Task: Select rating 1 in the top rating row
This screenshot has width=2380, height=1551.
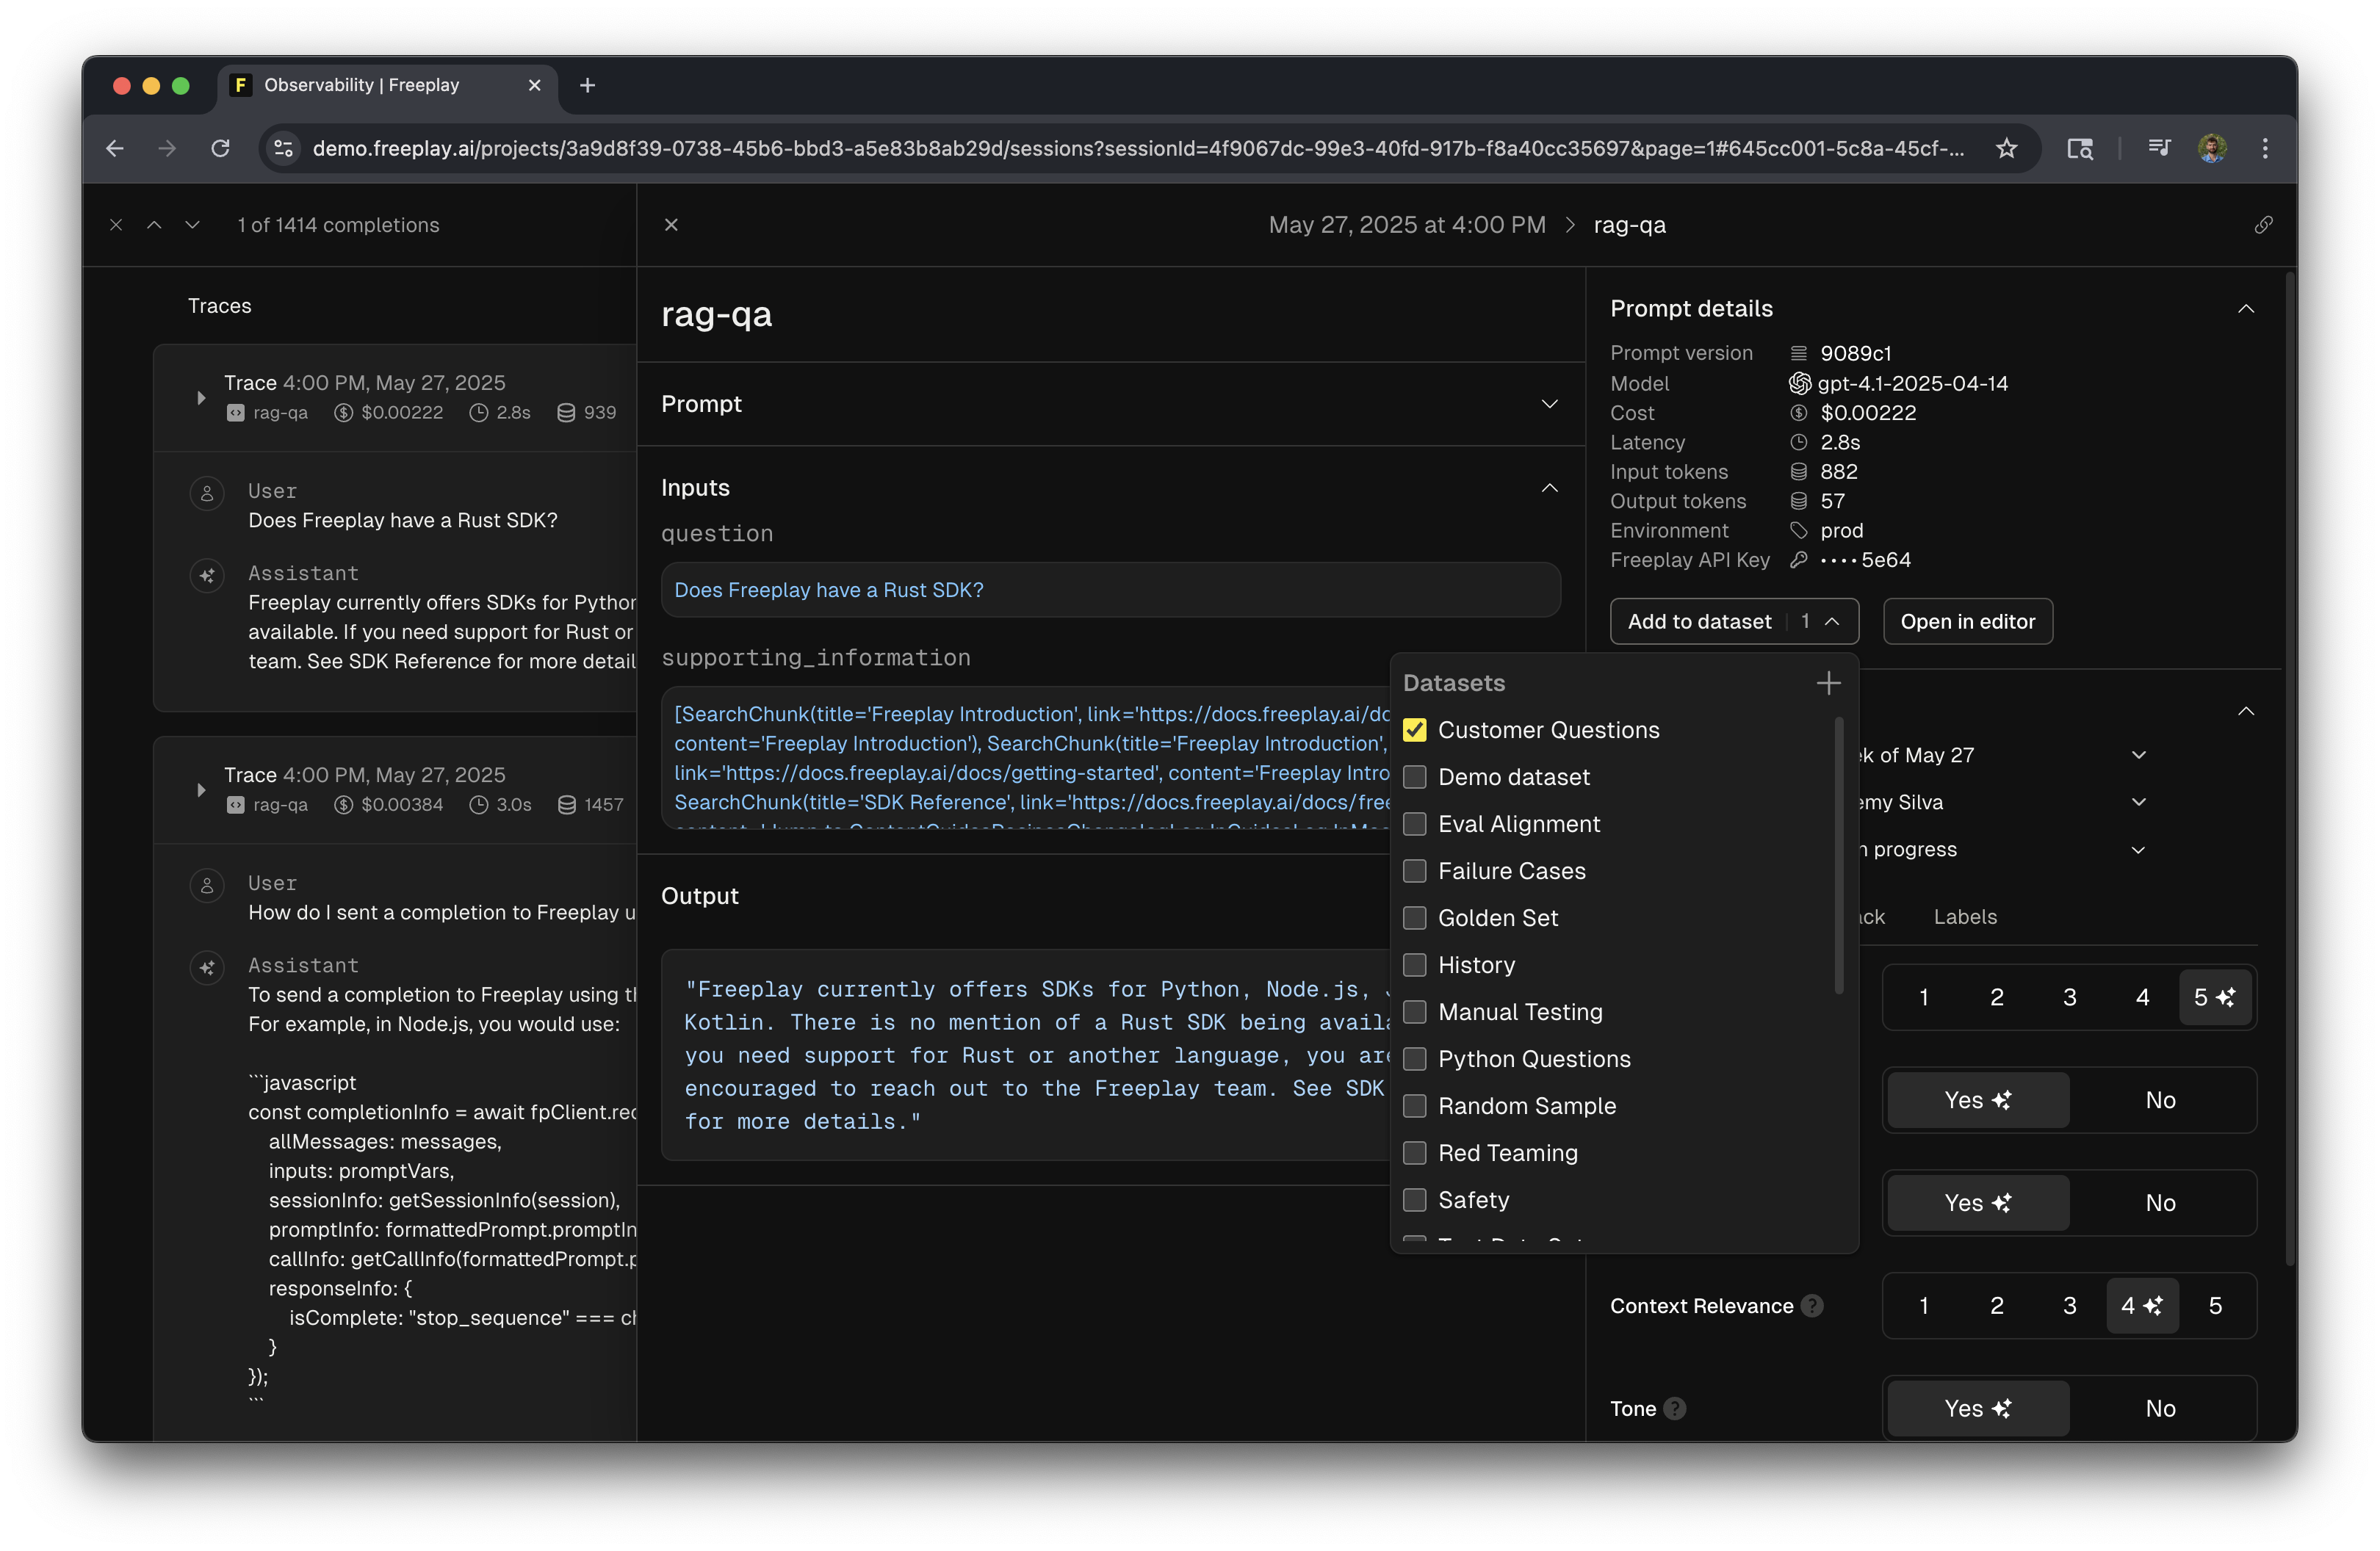Action: pyautogui.click(x=1923, y=997)
